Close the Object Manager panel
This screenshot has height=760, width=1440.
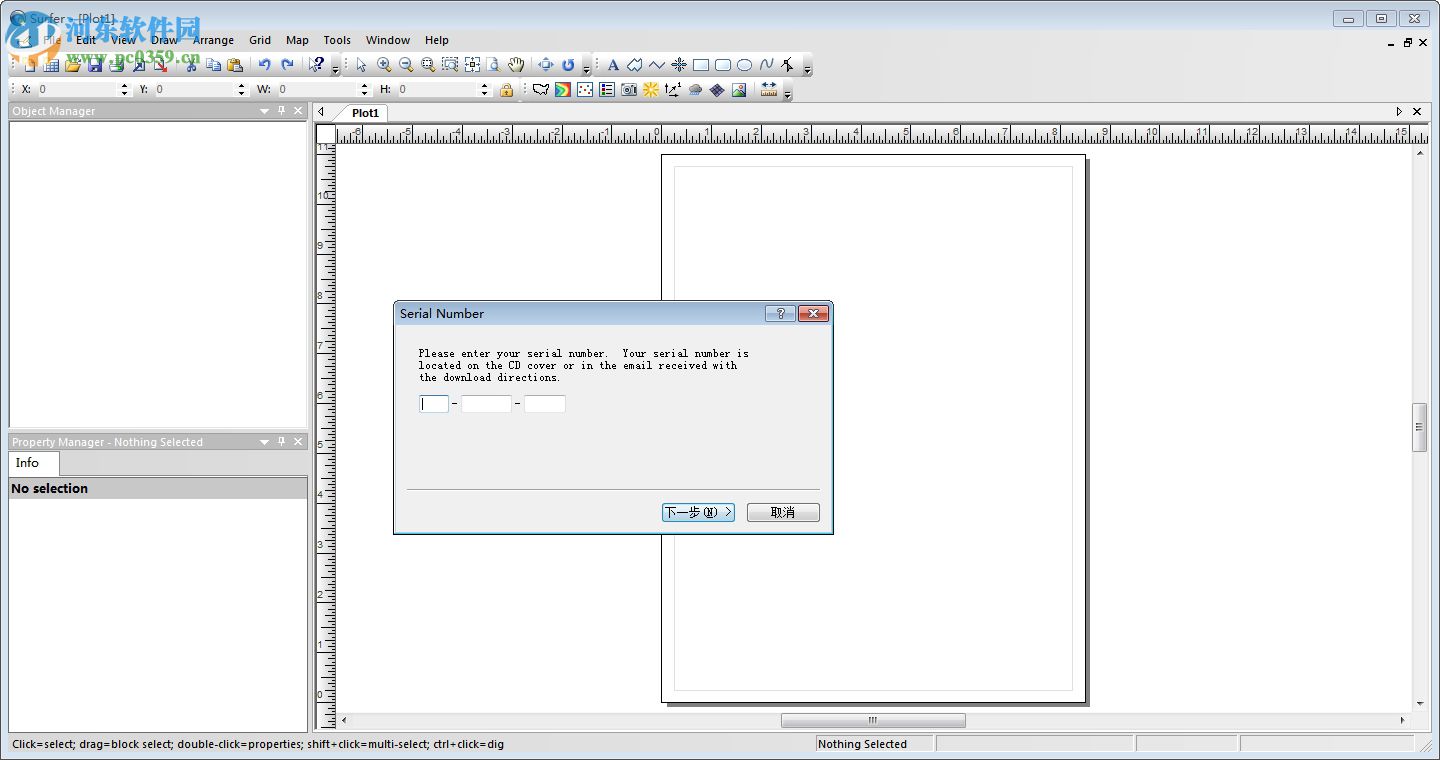click(298, 111)
